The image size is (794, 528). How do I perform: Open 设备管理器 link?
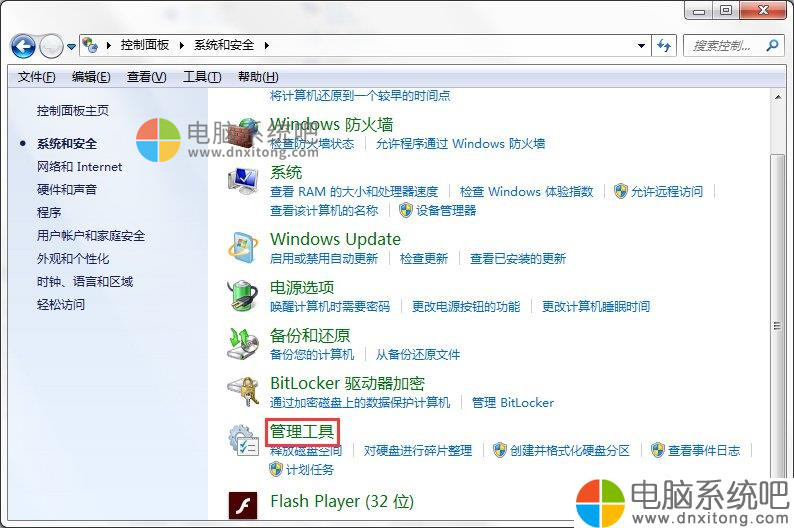446,211
